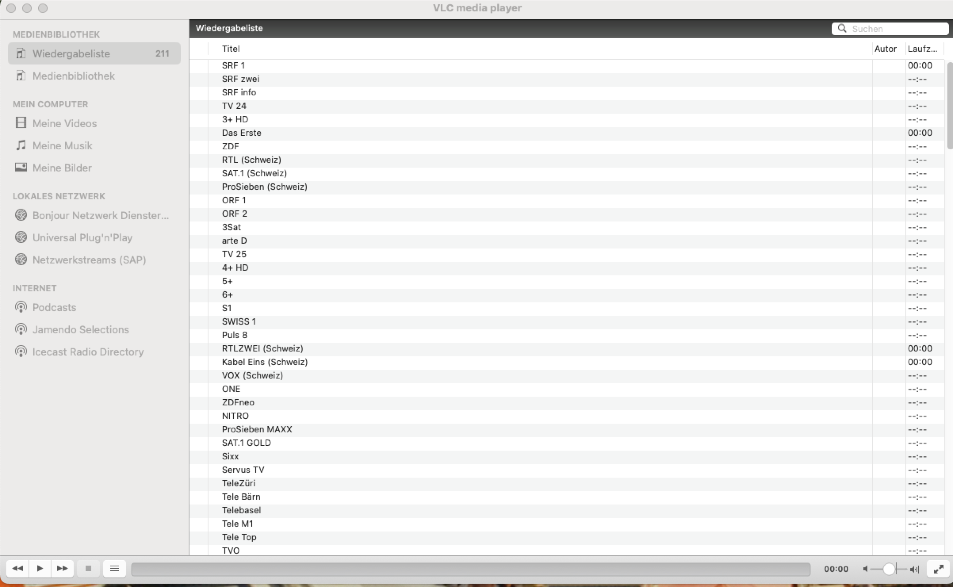
Task: Toggle the playlist view button
Action: click(x=114, y=569)
